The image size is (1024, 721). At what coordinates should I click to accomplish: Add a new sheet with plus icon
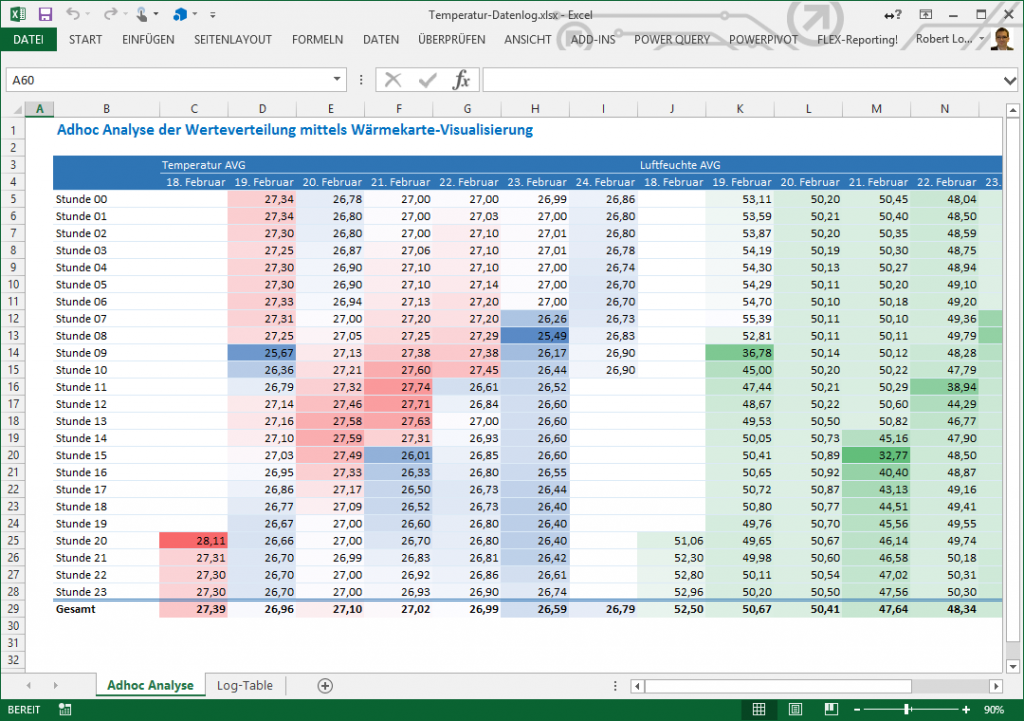pos(324,685)
